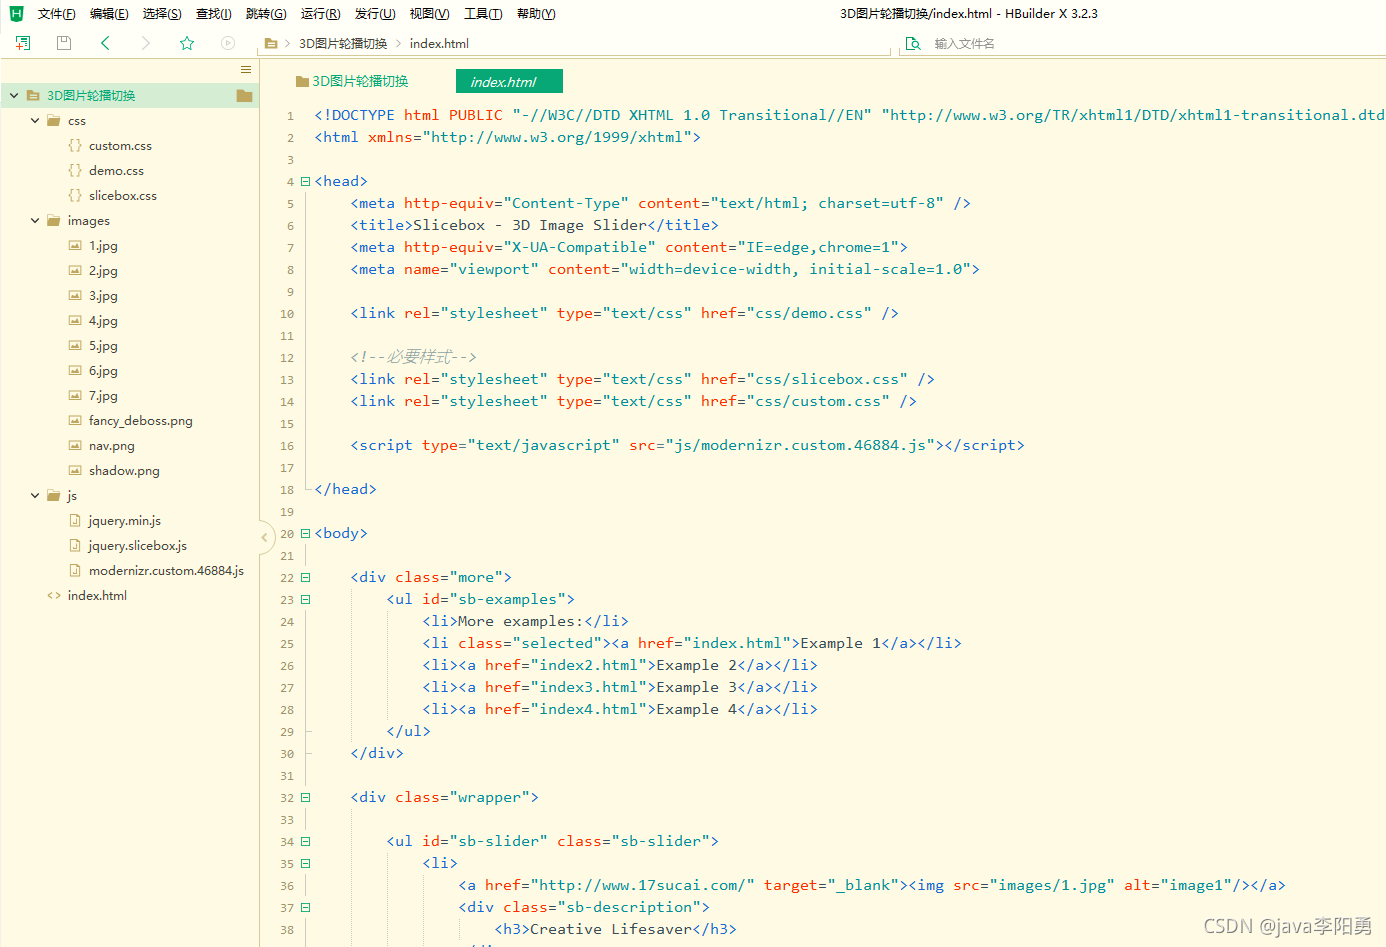Screen dimensions: 1386x947
Task: Open demo.css in the file tree
Action: tap(116, 170)
